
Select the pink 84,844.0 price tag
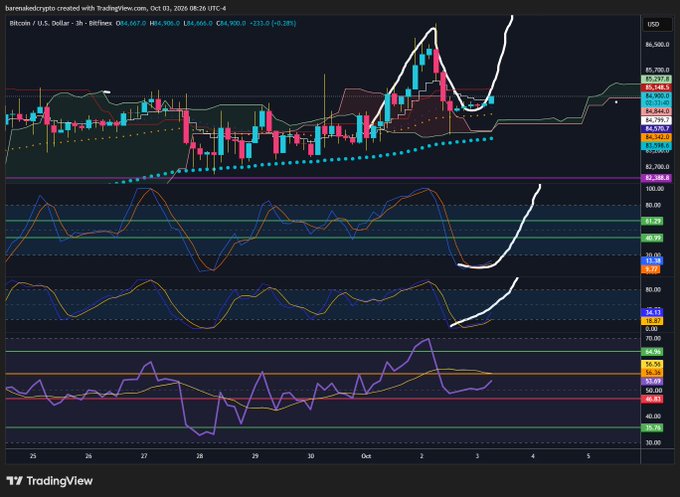(x=657, y=111)
